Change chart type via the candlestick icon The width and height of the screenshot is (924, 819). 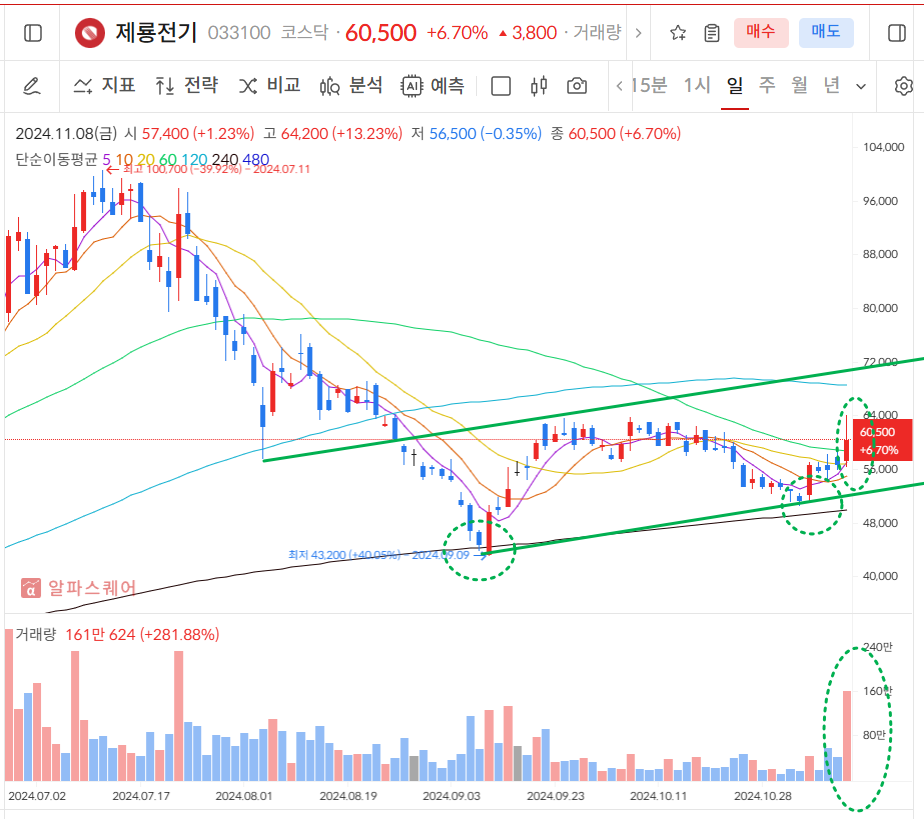click(541, 86)
